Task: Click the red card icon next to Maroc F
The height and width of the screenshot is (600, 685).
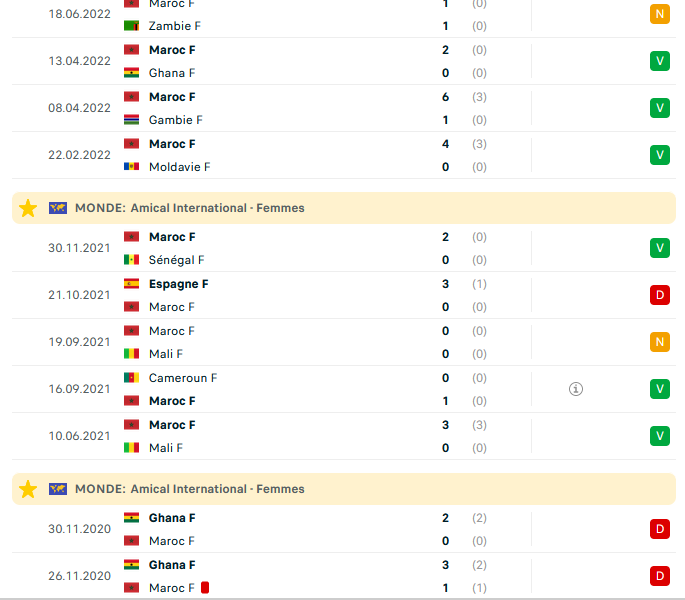Action: pos(205,588)
